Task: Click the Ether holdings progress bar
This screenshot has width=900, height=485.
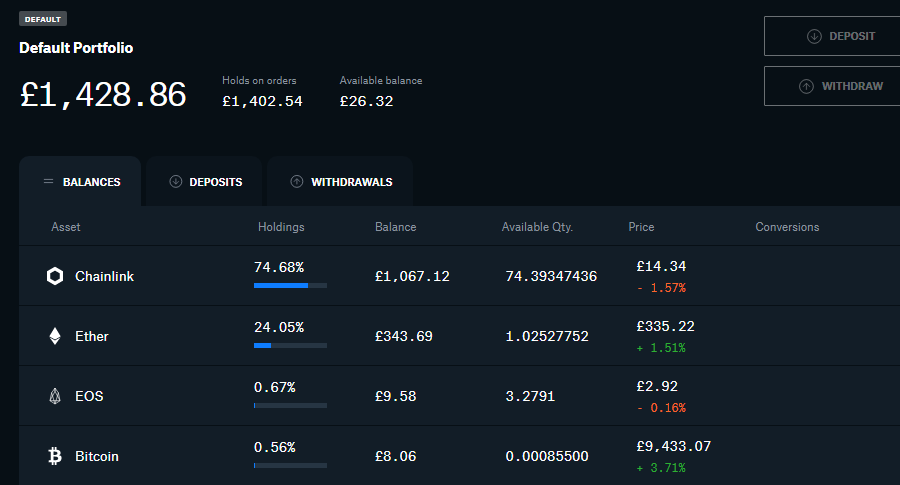Action: click(x=290, y=346)
